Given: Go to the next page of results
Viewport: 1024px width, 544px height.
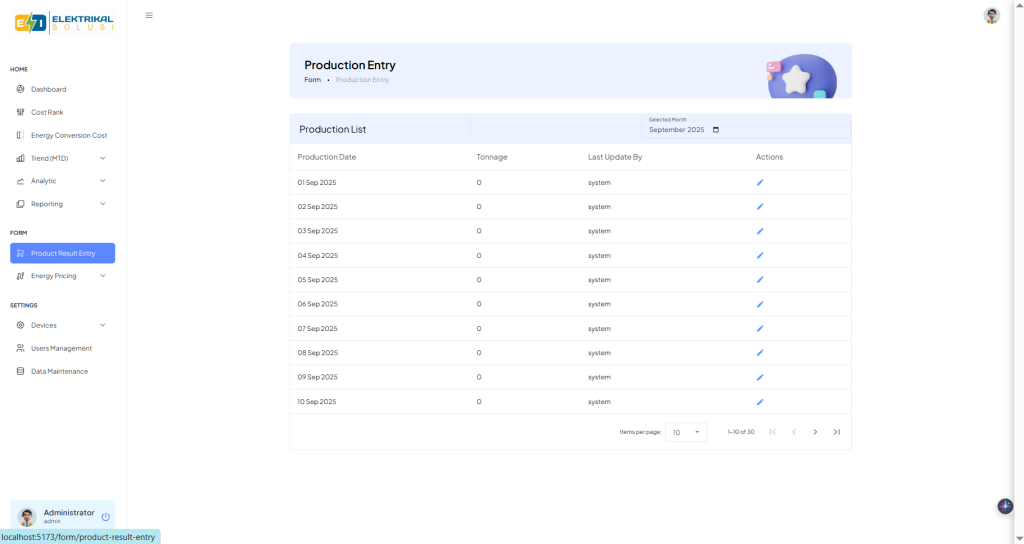Looking at the screenshot, I should tap(815, 432).
